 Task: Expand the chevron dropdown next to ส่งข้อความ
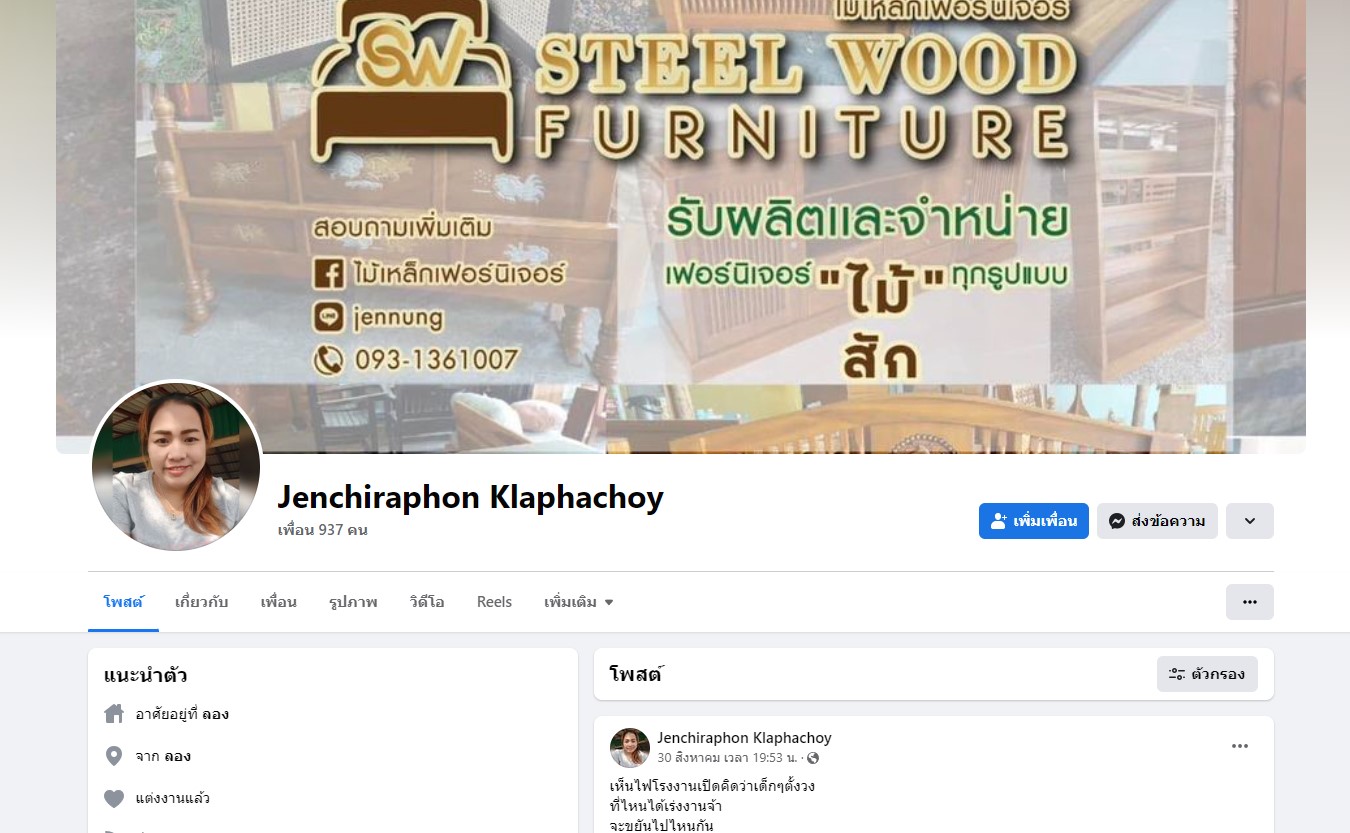click(x=1250, y=521)
